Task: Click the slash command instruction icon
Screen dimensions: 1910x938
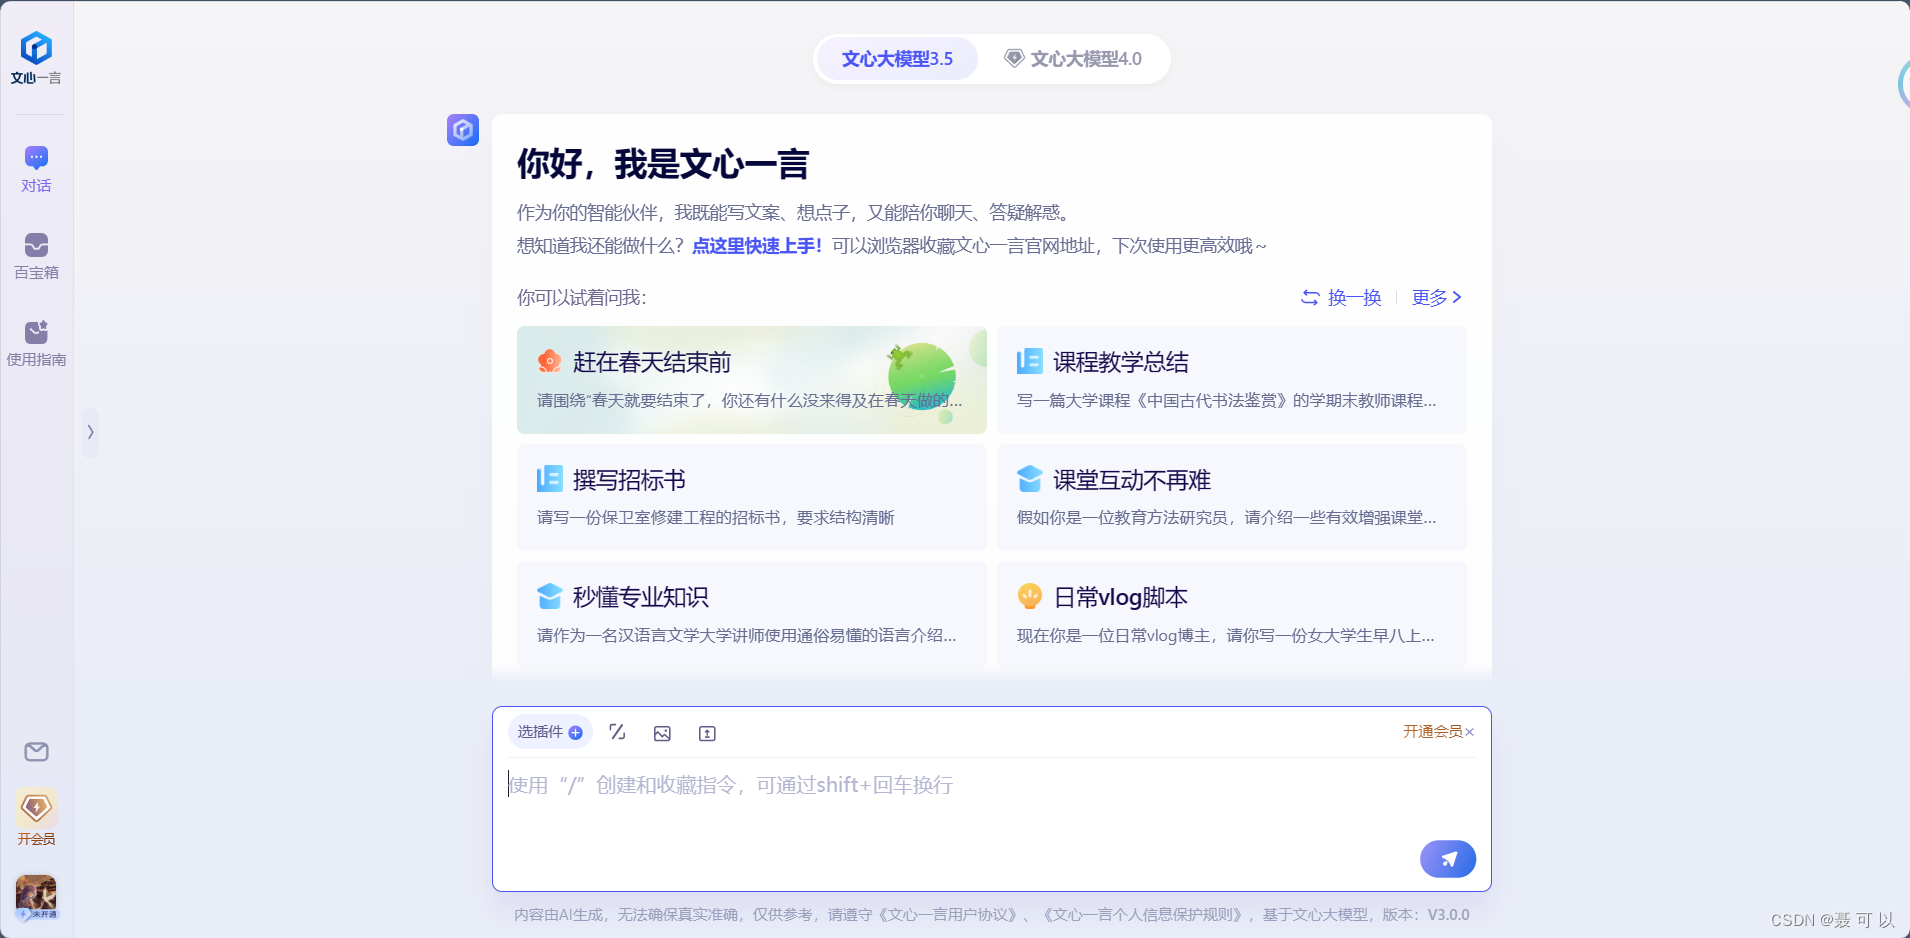Action: tap(617, 732)
